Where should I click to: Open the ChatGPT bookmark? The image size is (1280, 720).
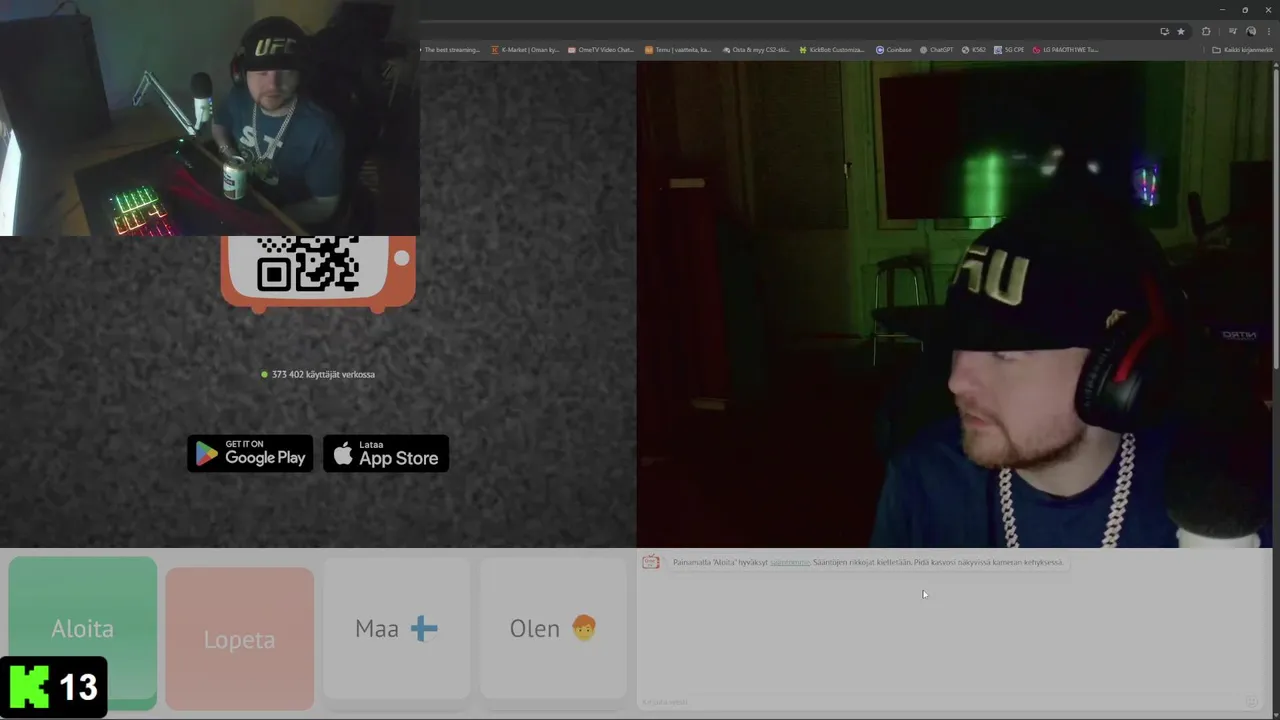point(936,50)
